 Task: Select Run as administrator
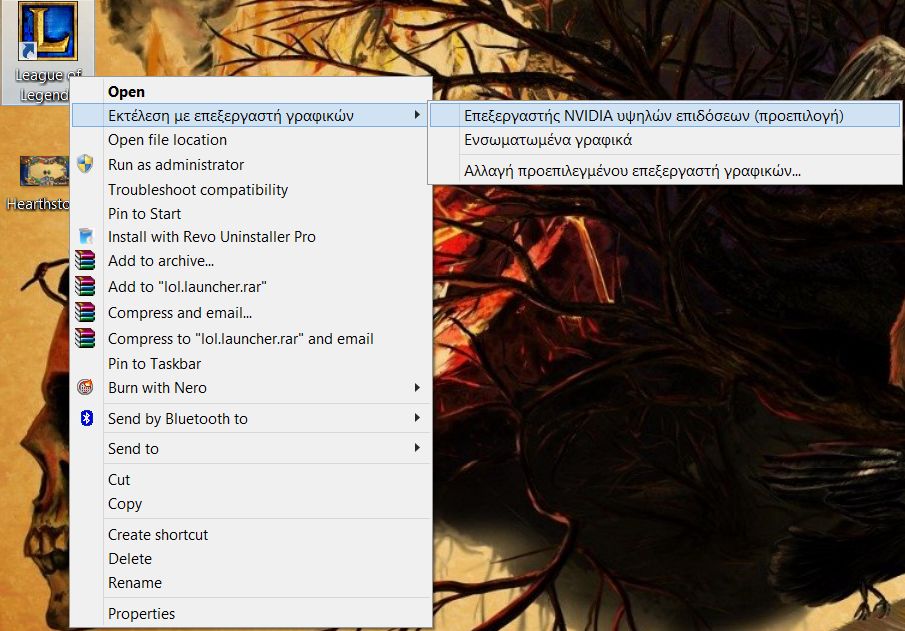point(251,165)
